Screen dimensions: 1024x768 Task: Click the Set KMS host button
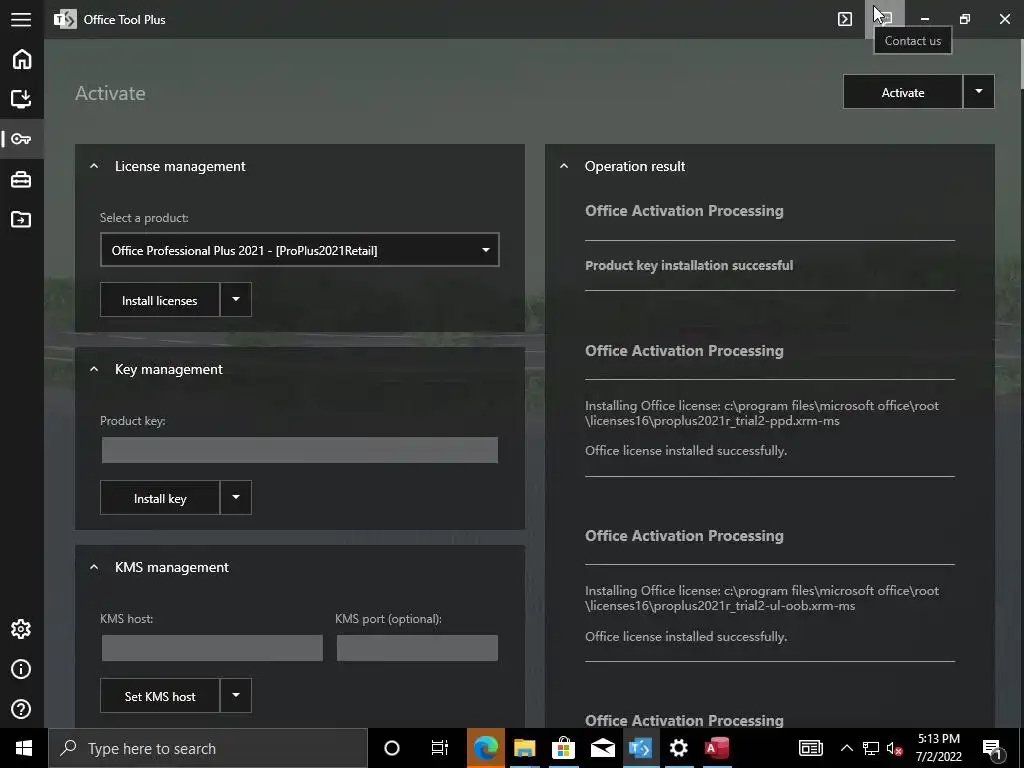pyautogui.click(x=159, y=696)
